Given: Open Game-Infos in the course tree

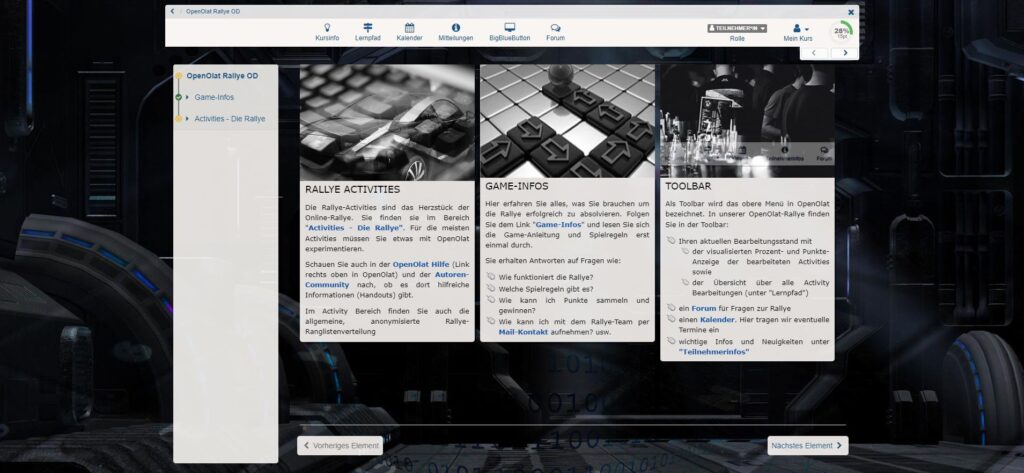Looking at the screenshot, I should 214,97.
